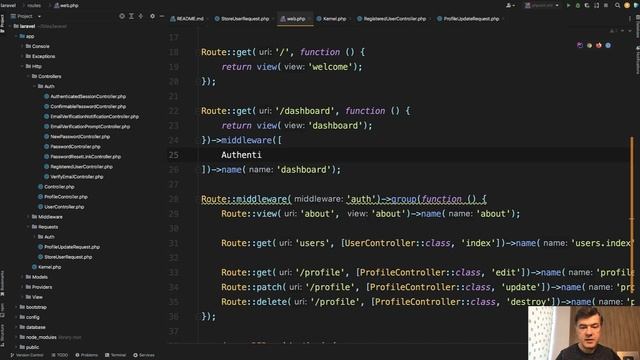The width and height of the screenshot is (640, 360).
Task: Collapse the app folder
Action: (16, 36)
